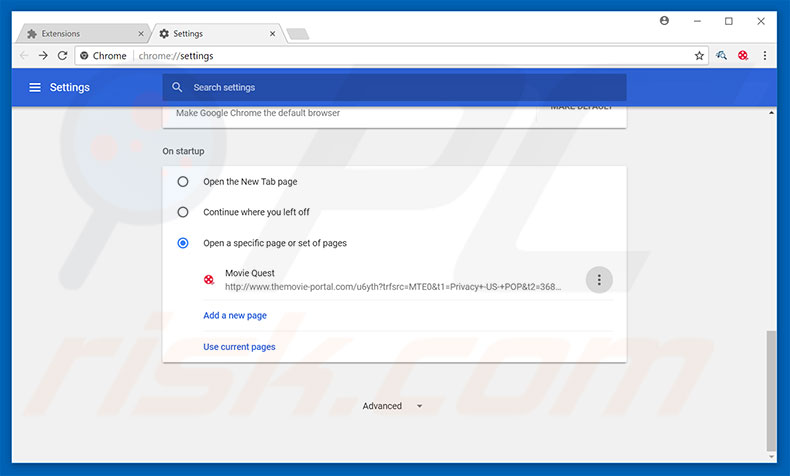This screenshot has height=476, width=790.
Task: Click Add a new page link
Action: pyautogui.click(x=235, y=315)
